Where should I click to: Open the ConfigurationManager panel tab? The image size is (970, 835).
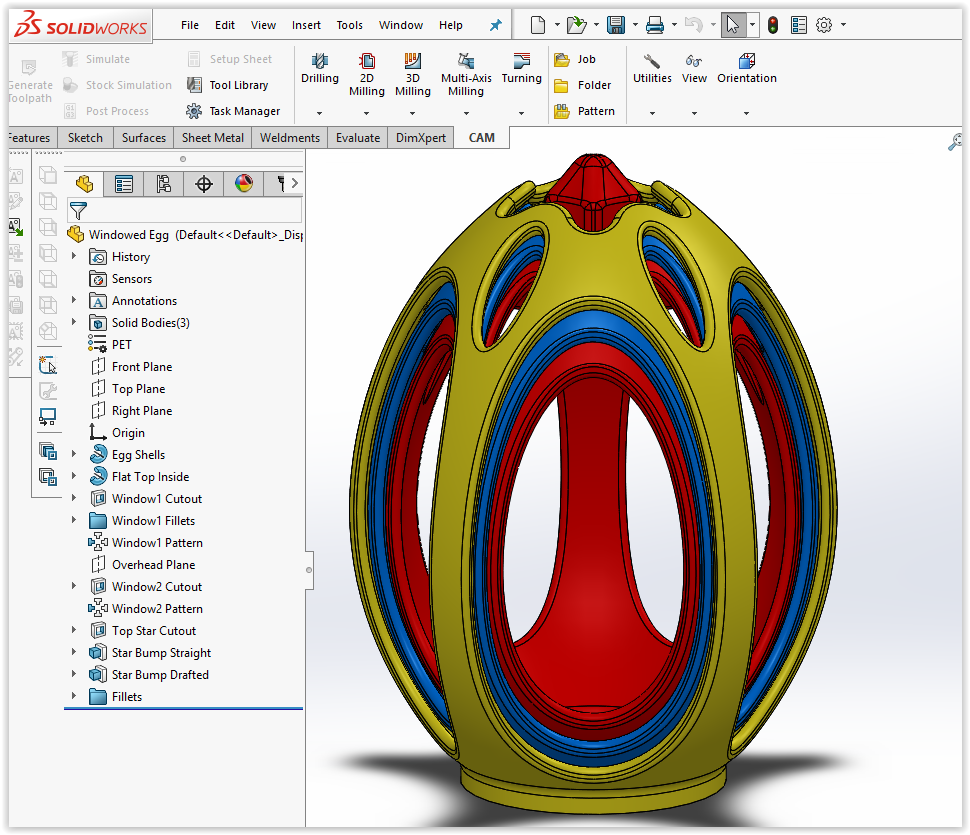pos(164,184)
